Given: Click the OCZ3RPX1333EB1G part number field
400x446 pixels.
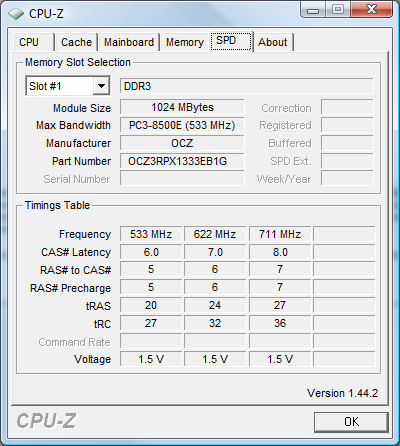Looking at the screenshot, I should [182, 161].
